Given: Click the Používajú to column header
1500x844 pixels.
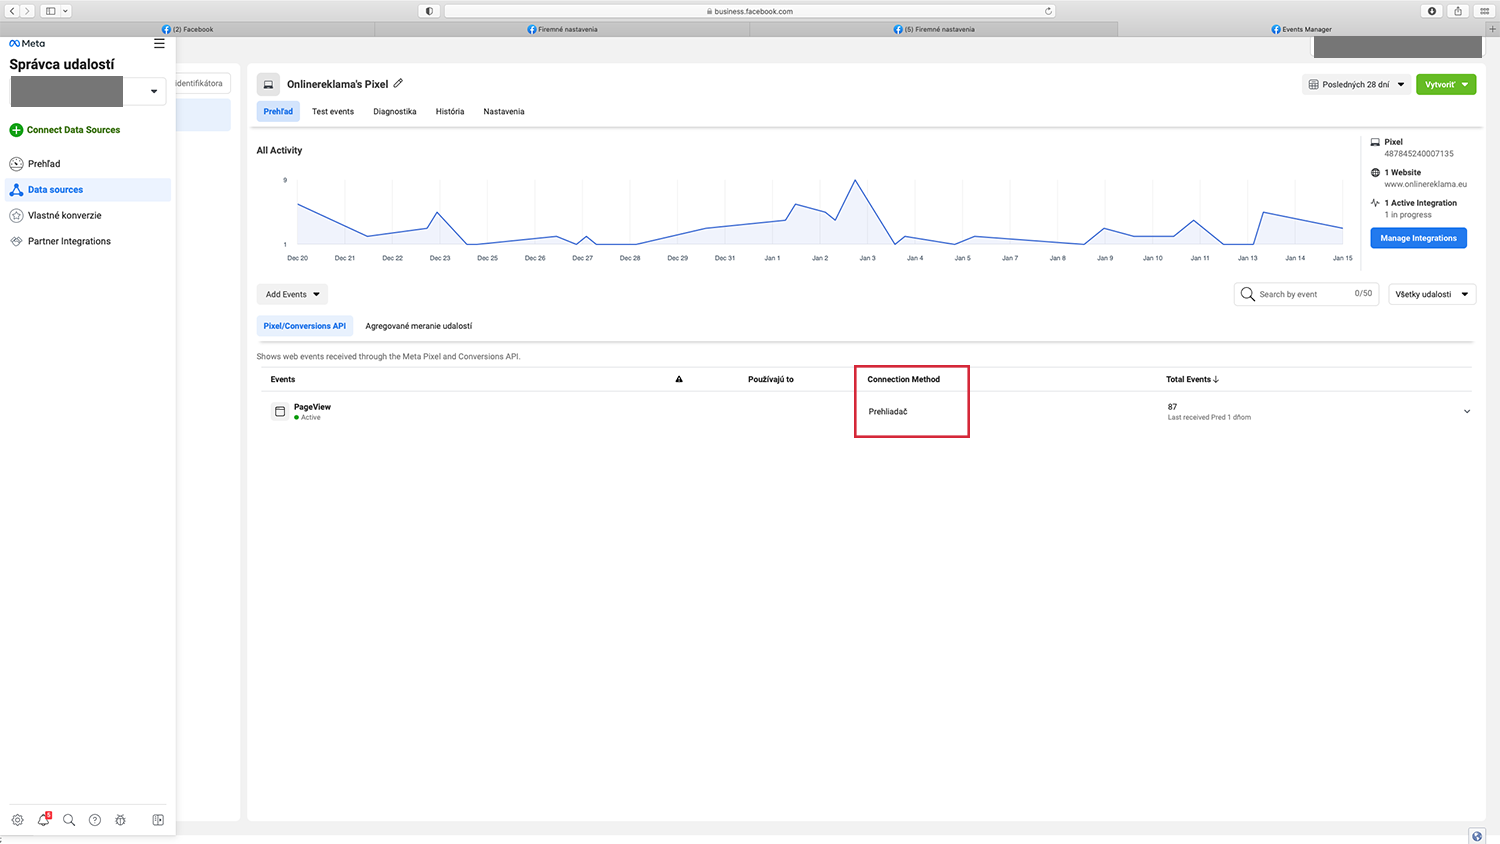Looking at the screenshot, I should coord(771,379).
